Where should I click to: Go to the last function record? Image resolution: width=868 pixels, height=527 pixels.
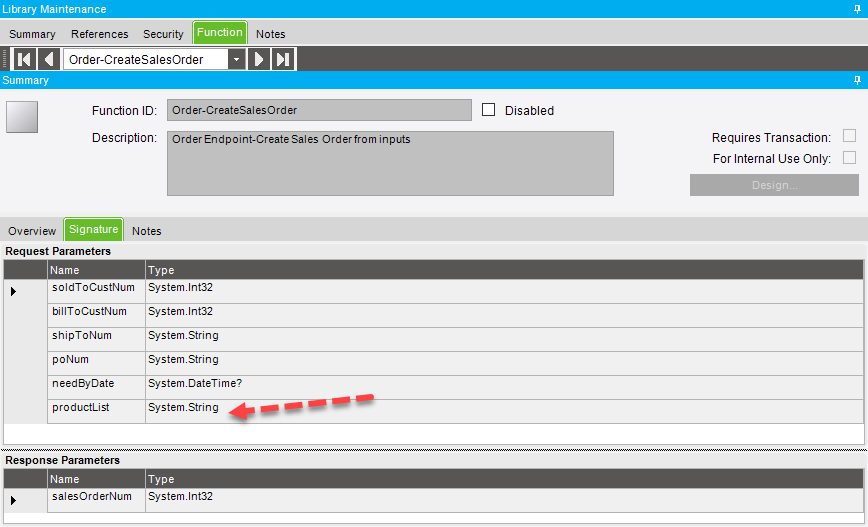point(283,59)
